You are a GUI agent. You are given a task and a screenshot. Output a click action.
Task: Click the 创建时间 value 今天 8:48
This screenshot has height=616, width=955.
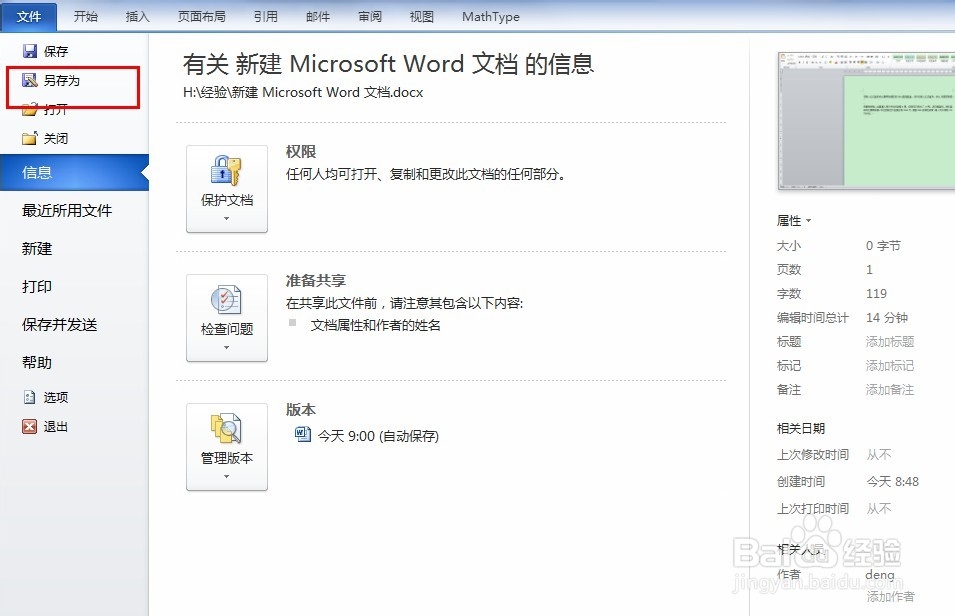pos(893,481)
